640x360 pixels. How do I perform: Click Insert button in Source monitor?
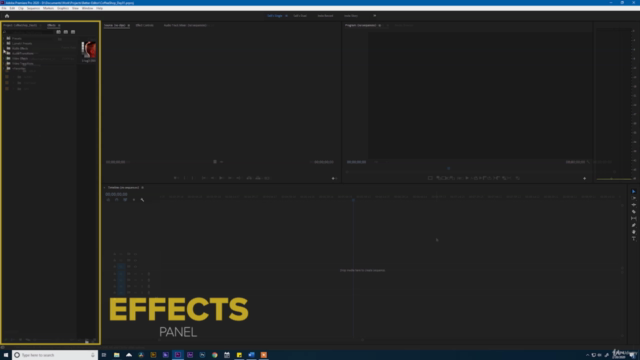tap(249, 178)
